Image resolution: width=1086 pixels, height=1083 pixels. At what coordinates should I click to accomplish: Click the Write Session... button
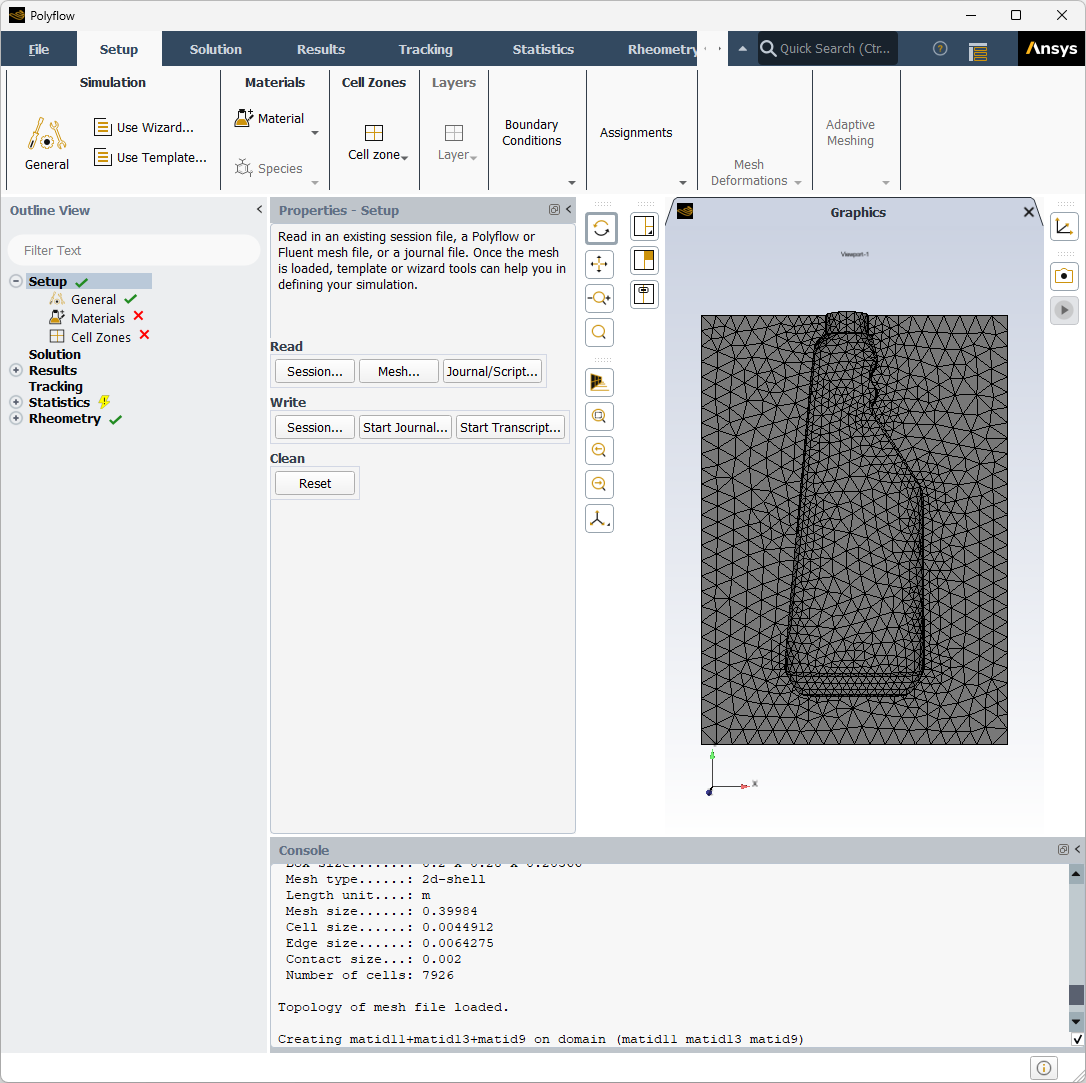point(315,427)
